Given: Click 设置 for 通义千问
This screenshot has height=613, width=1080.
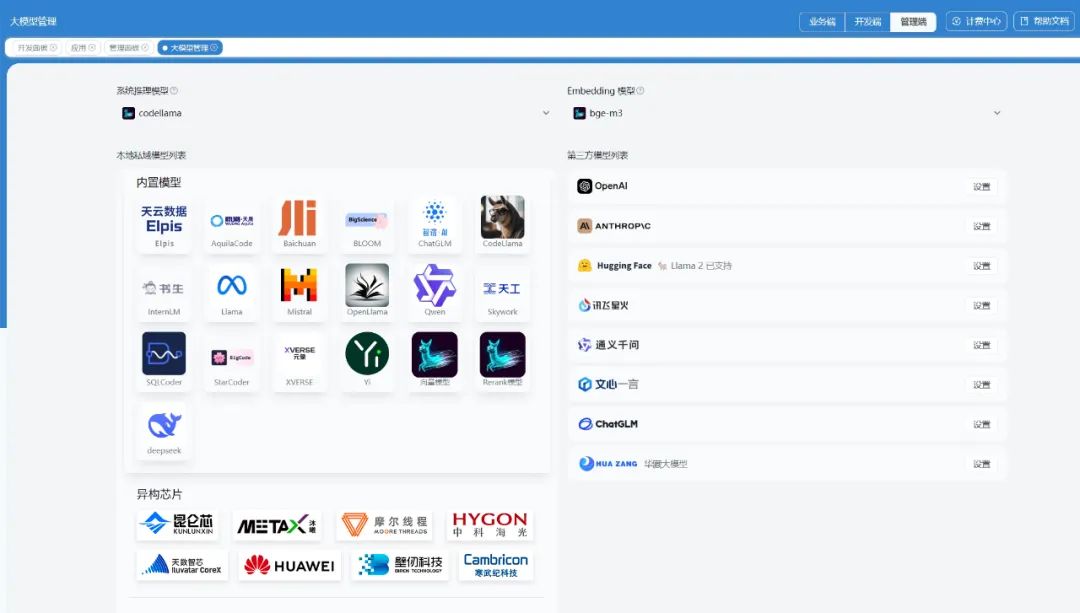Looking at the screenshot, I should [982, 345].
